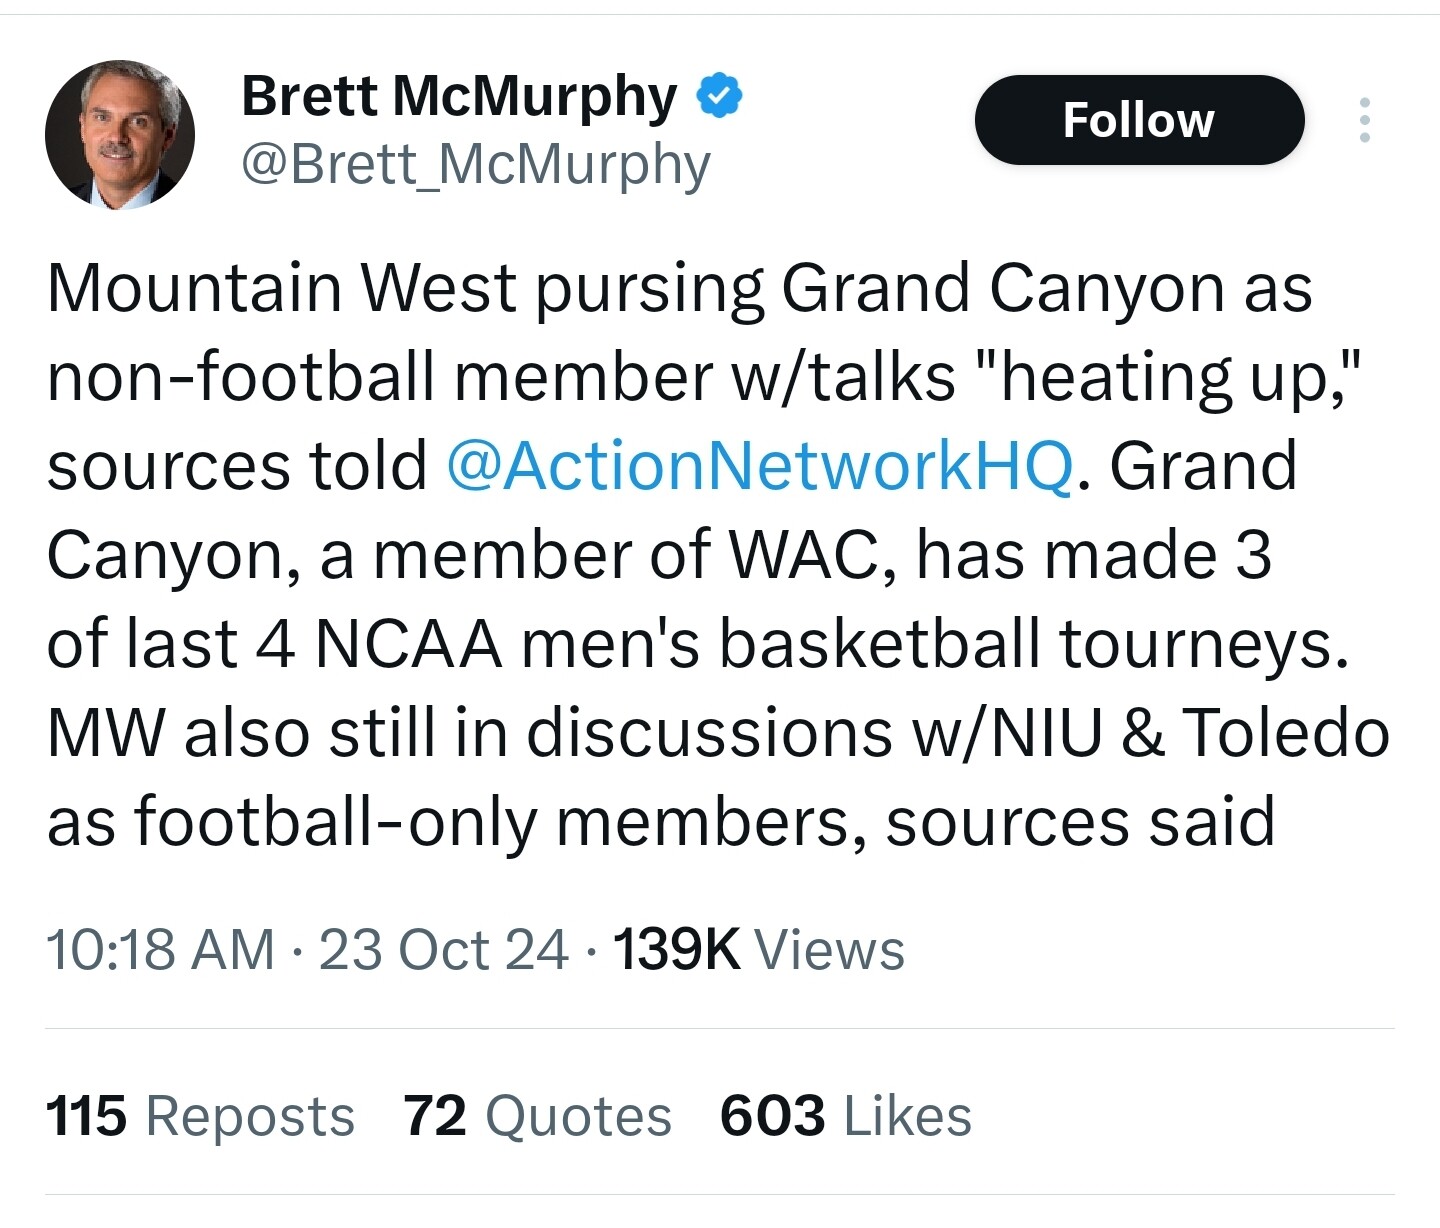Click the blue verified badge

pos(719,95)
